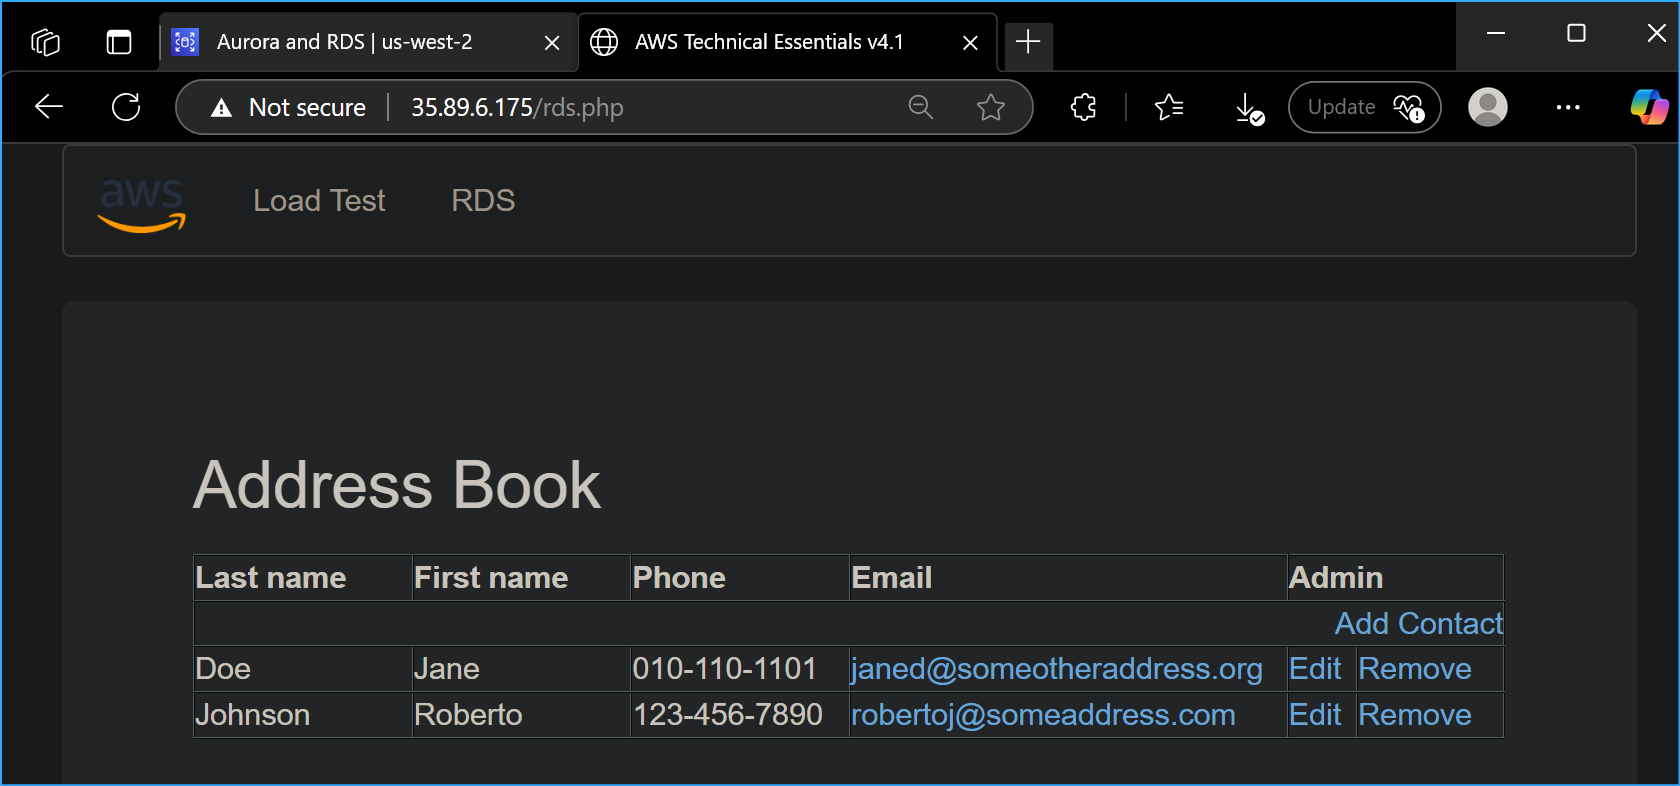Close the Aurora and RDS tab
This screenshot has height=786, width=1680.
coord(552,43)
